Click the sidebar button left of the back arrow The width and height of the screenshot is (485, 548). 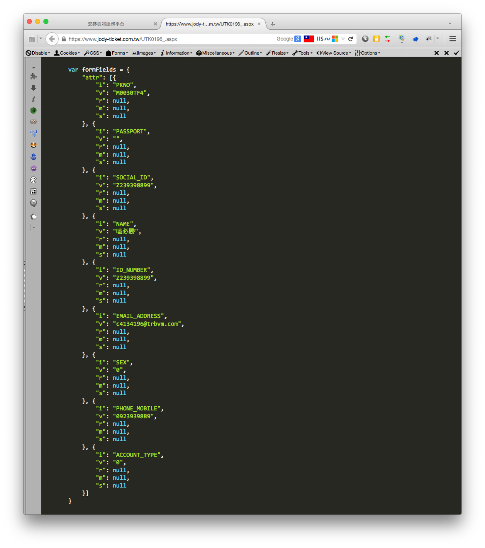coord(32,39)
